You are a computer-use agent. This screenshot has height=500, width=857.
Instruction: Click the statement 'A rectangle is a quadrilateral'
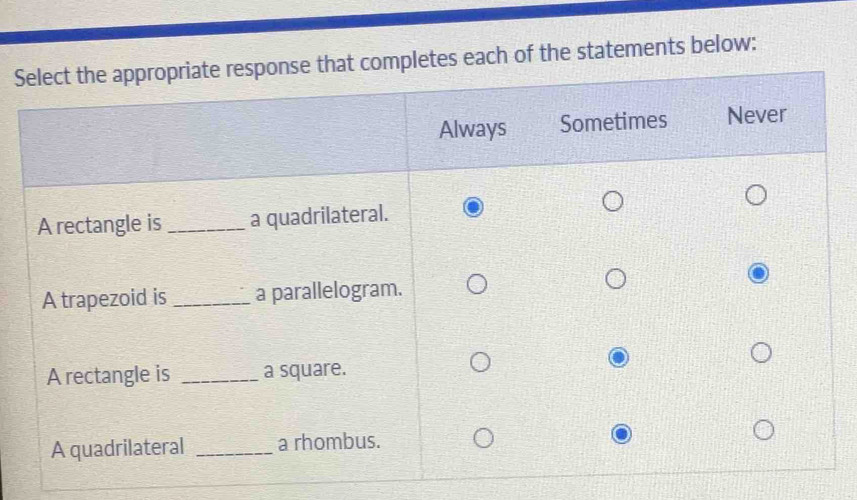coord(212,221)
